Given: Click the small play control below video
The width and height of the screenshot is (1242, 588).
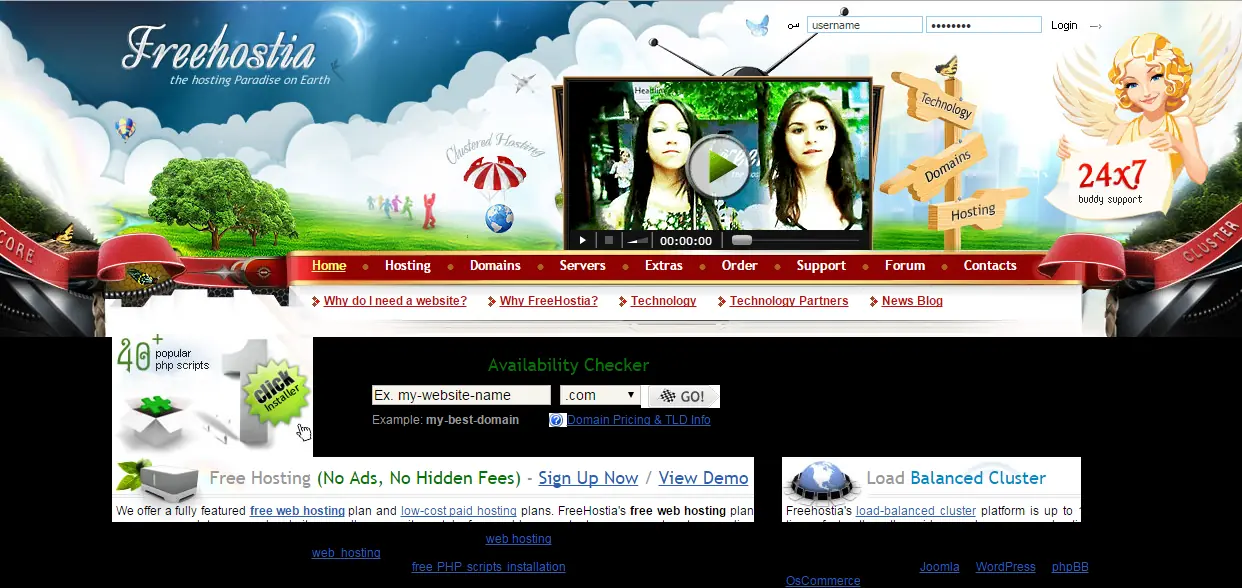Looking at the screenshot, I should [583, 240].
